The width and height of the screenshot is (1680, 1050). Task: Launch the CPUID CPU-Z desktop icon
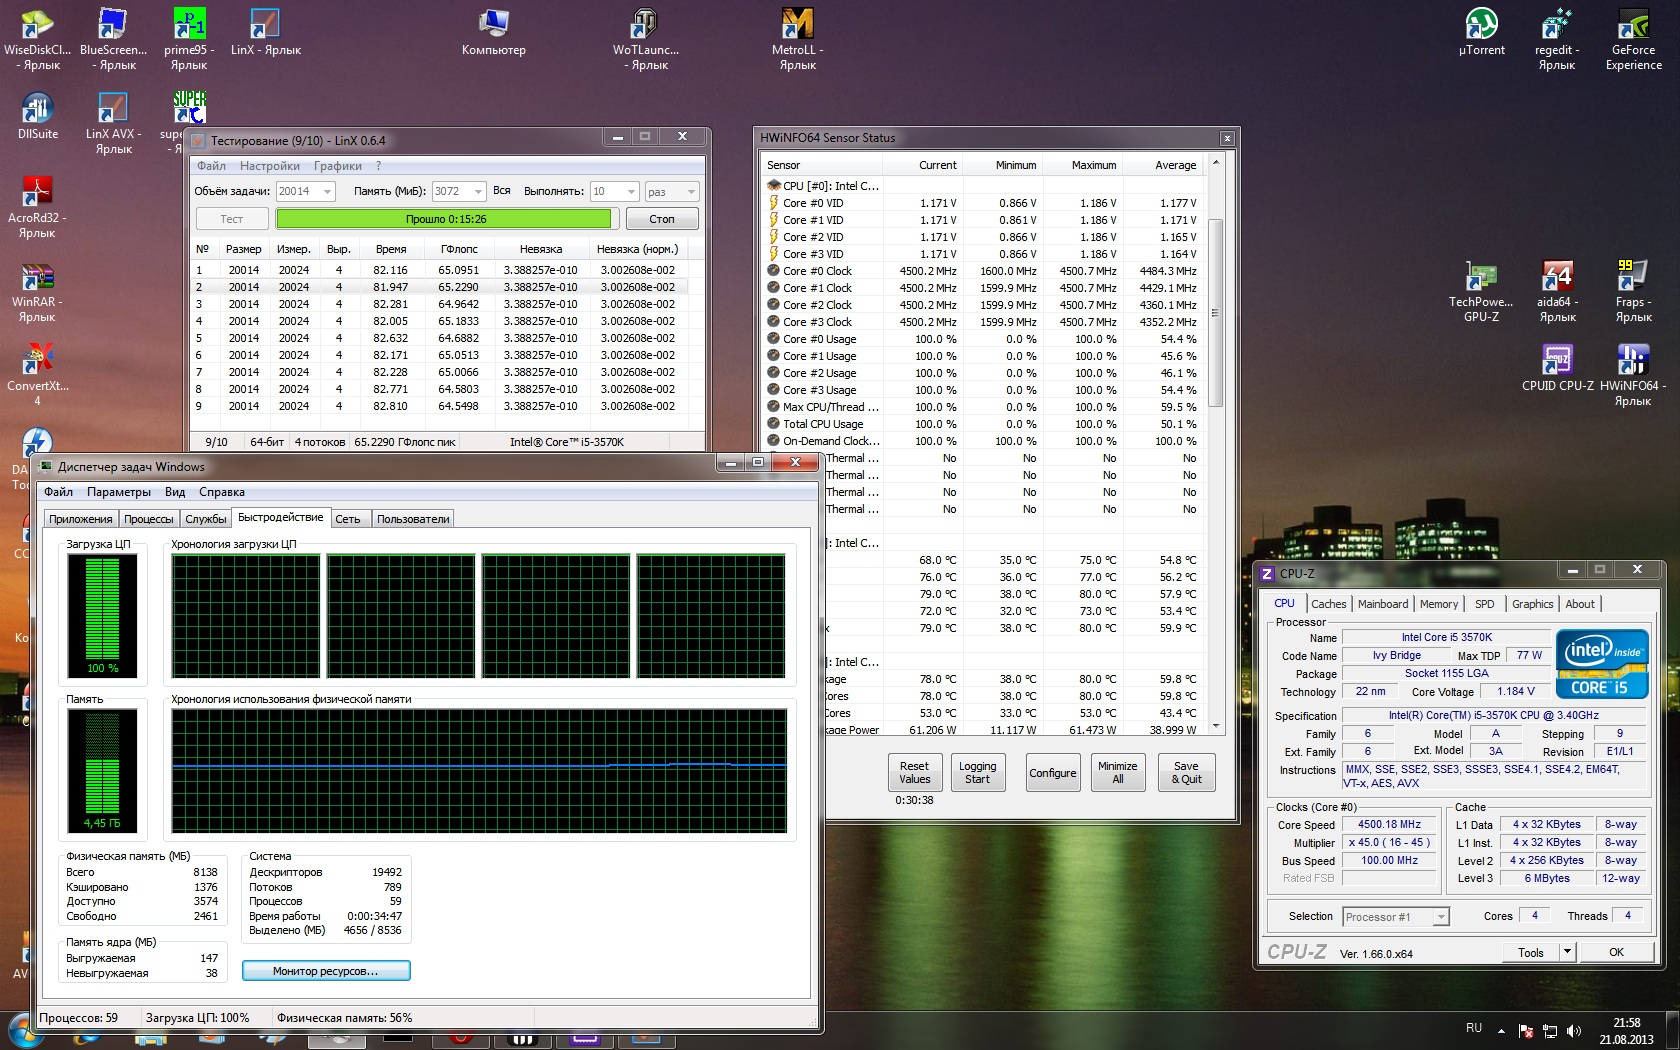tap(1557, 368)
